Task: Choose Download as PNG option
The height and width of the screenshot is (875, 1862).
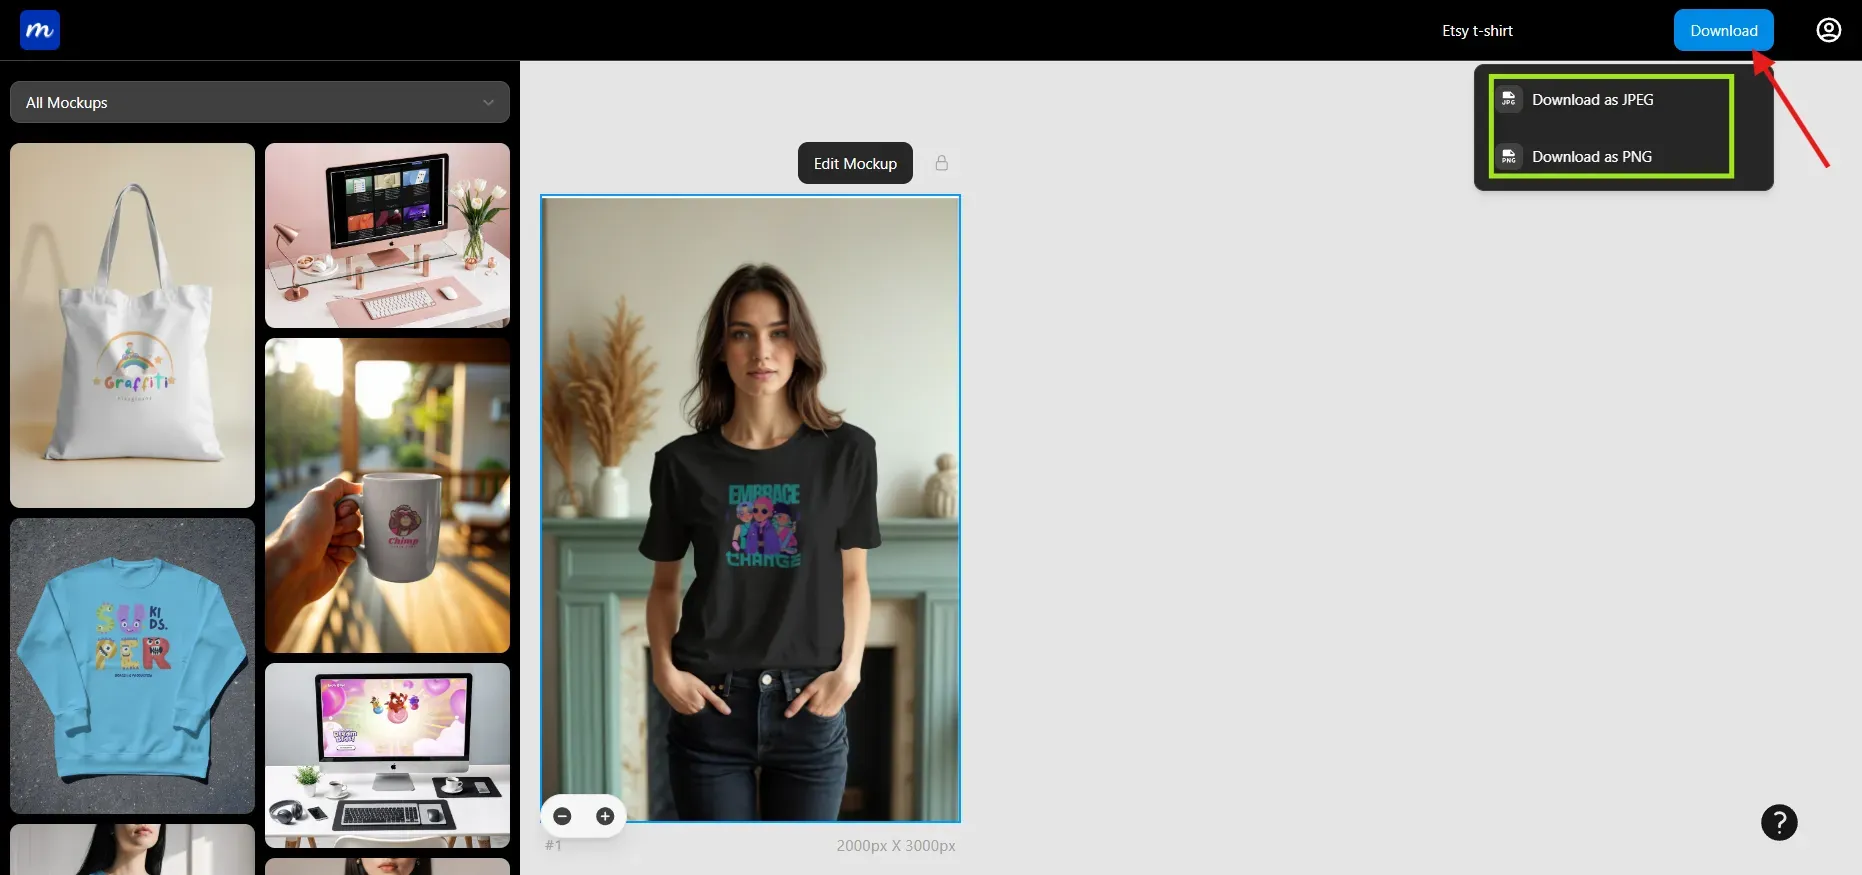Action: (x=1591, y=157)
